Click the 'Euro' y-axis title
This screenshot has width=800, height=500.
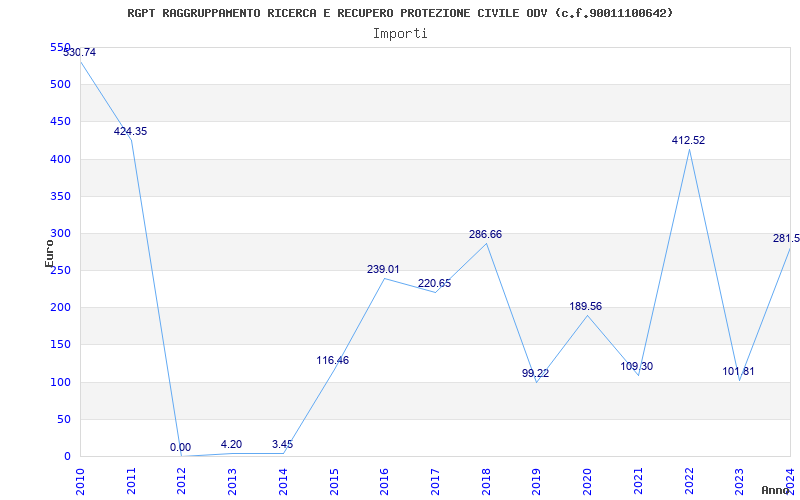click(49, 253)
